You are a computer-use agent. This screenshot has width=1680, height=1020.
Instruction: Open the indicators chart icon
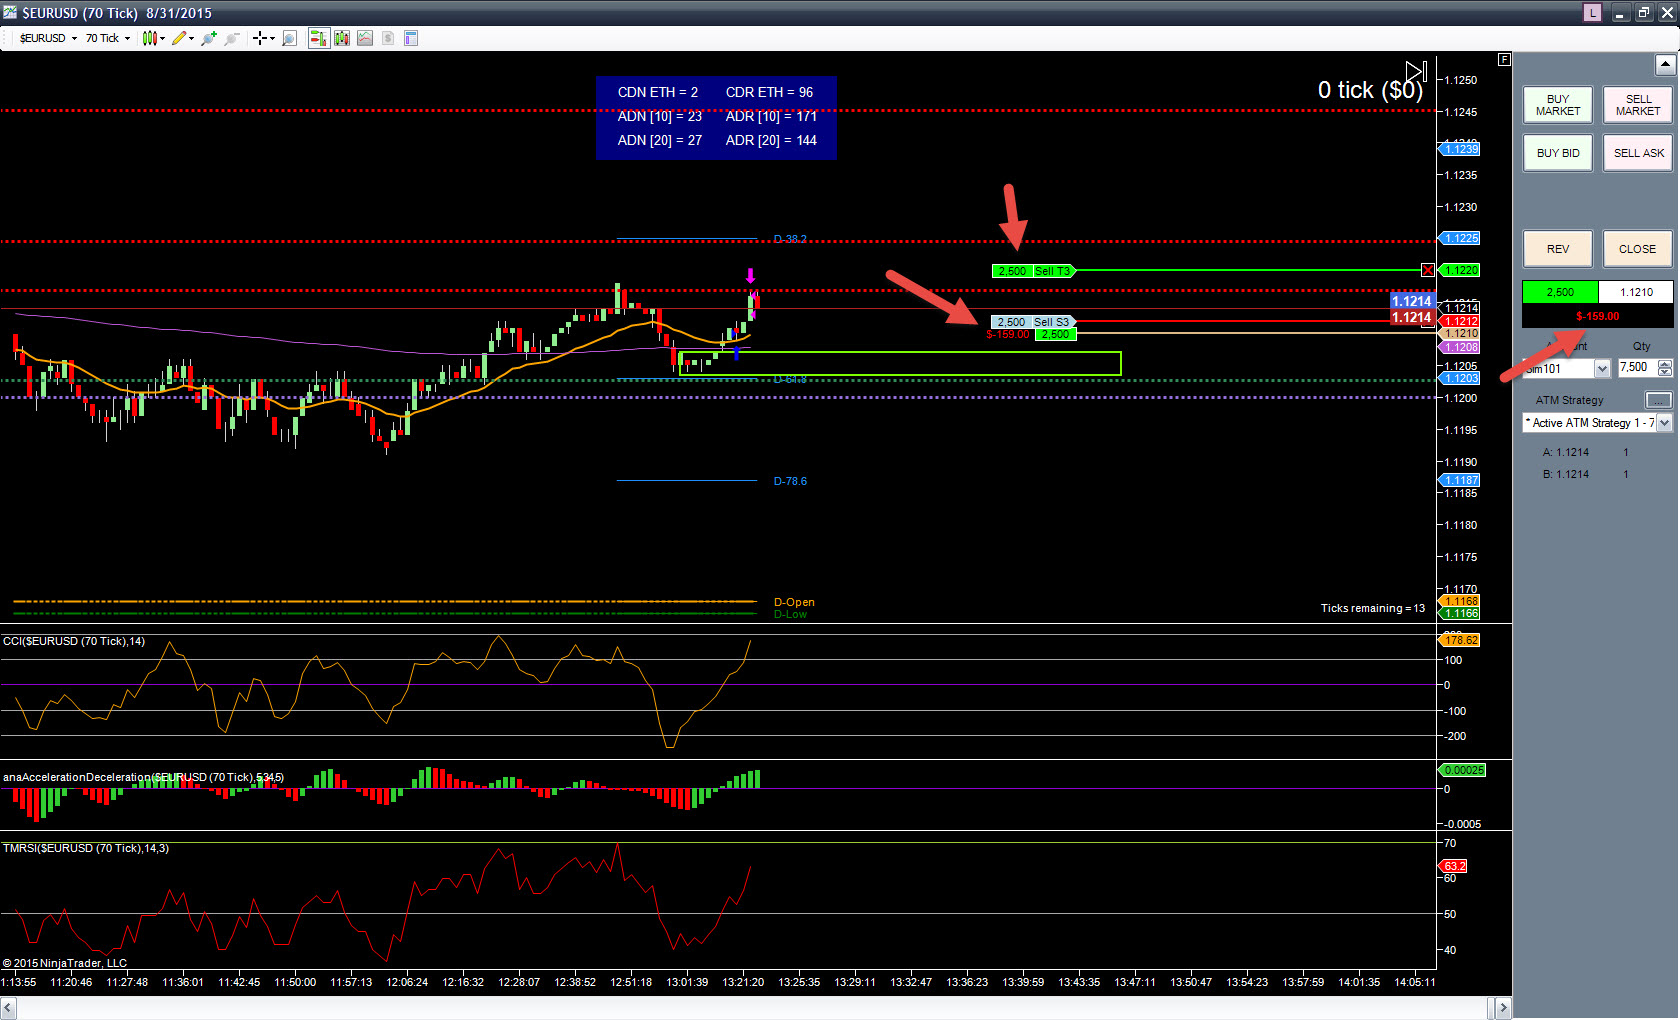coord(365,38)
